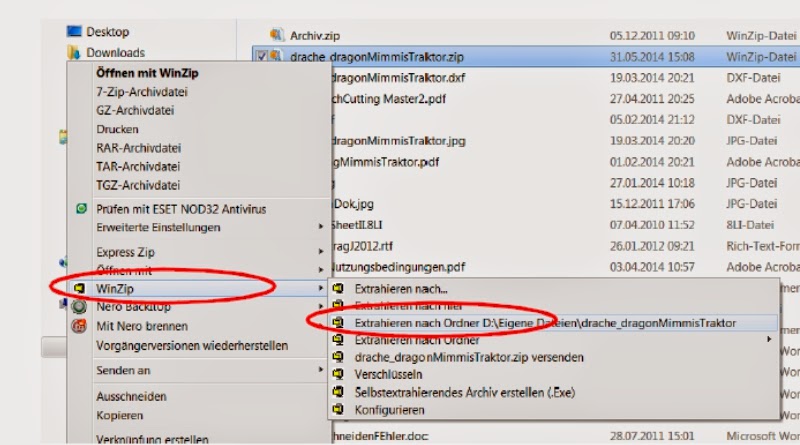Select 'Vorgängerversionen wiederherstellen'
The image size is (800, 445).
(192, 345)
